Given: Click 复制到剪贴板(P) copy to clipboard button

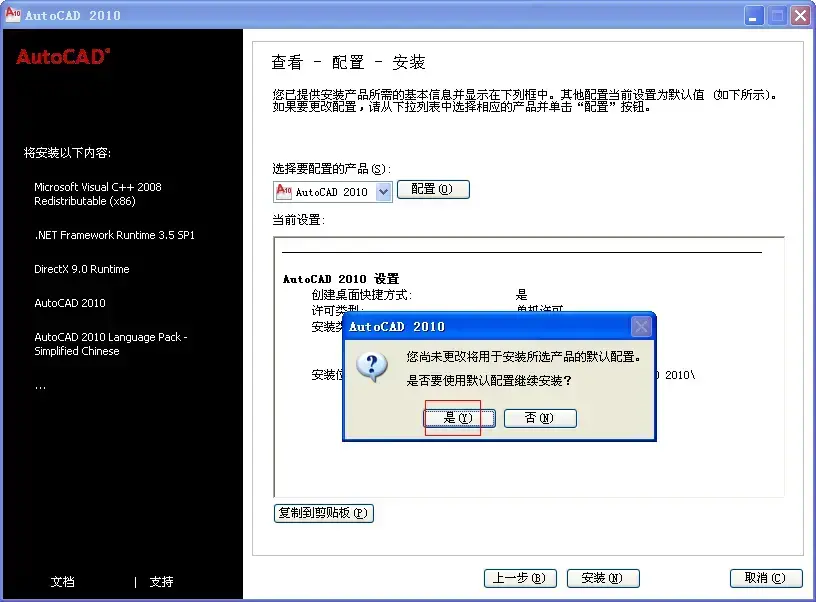Looking at the screenshot, I should coord(324,513).
